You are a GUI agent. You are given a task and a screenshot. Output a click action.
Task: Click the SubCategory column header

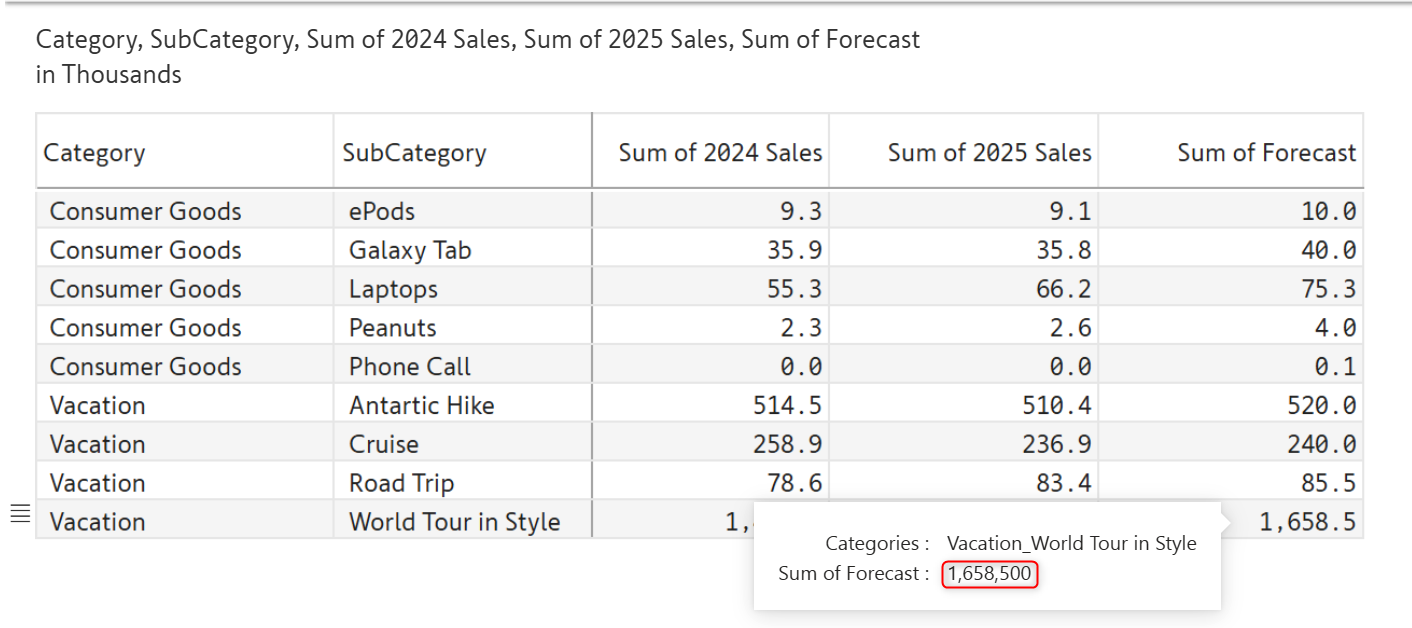[x=414, y=153]
